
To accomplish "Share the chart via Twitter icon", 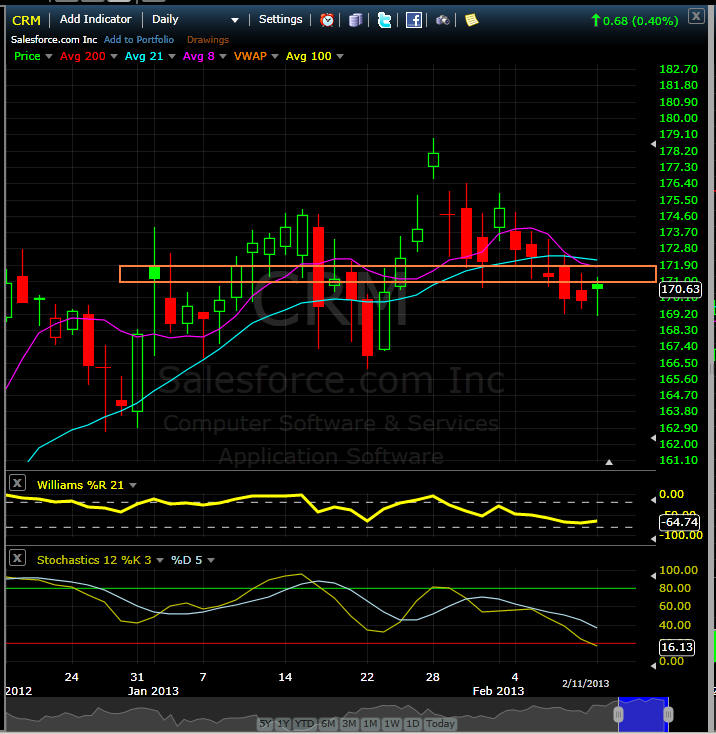I will click(x=384, y=19).
